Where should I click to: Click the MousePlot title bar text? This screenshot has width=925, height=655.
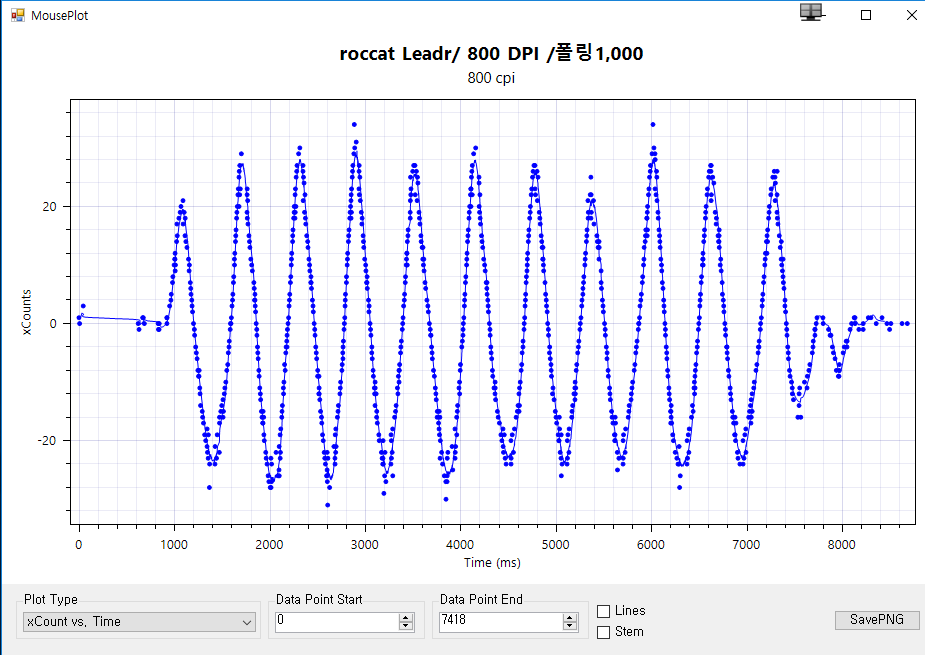click(x=59, y=15)
